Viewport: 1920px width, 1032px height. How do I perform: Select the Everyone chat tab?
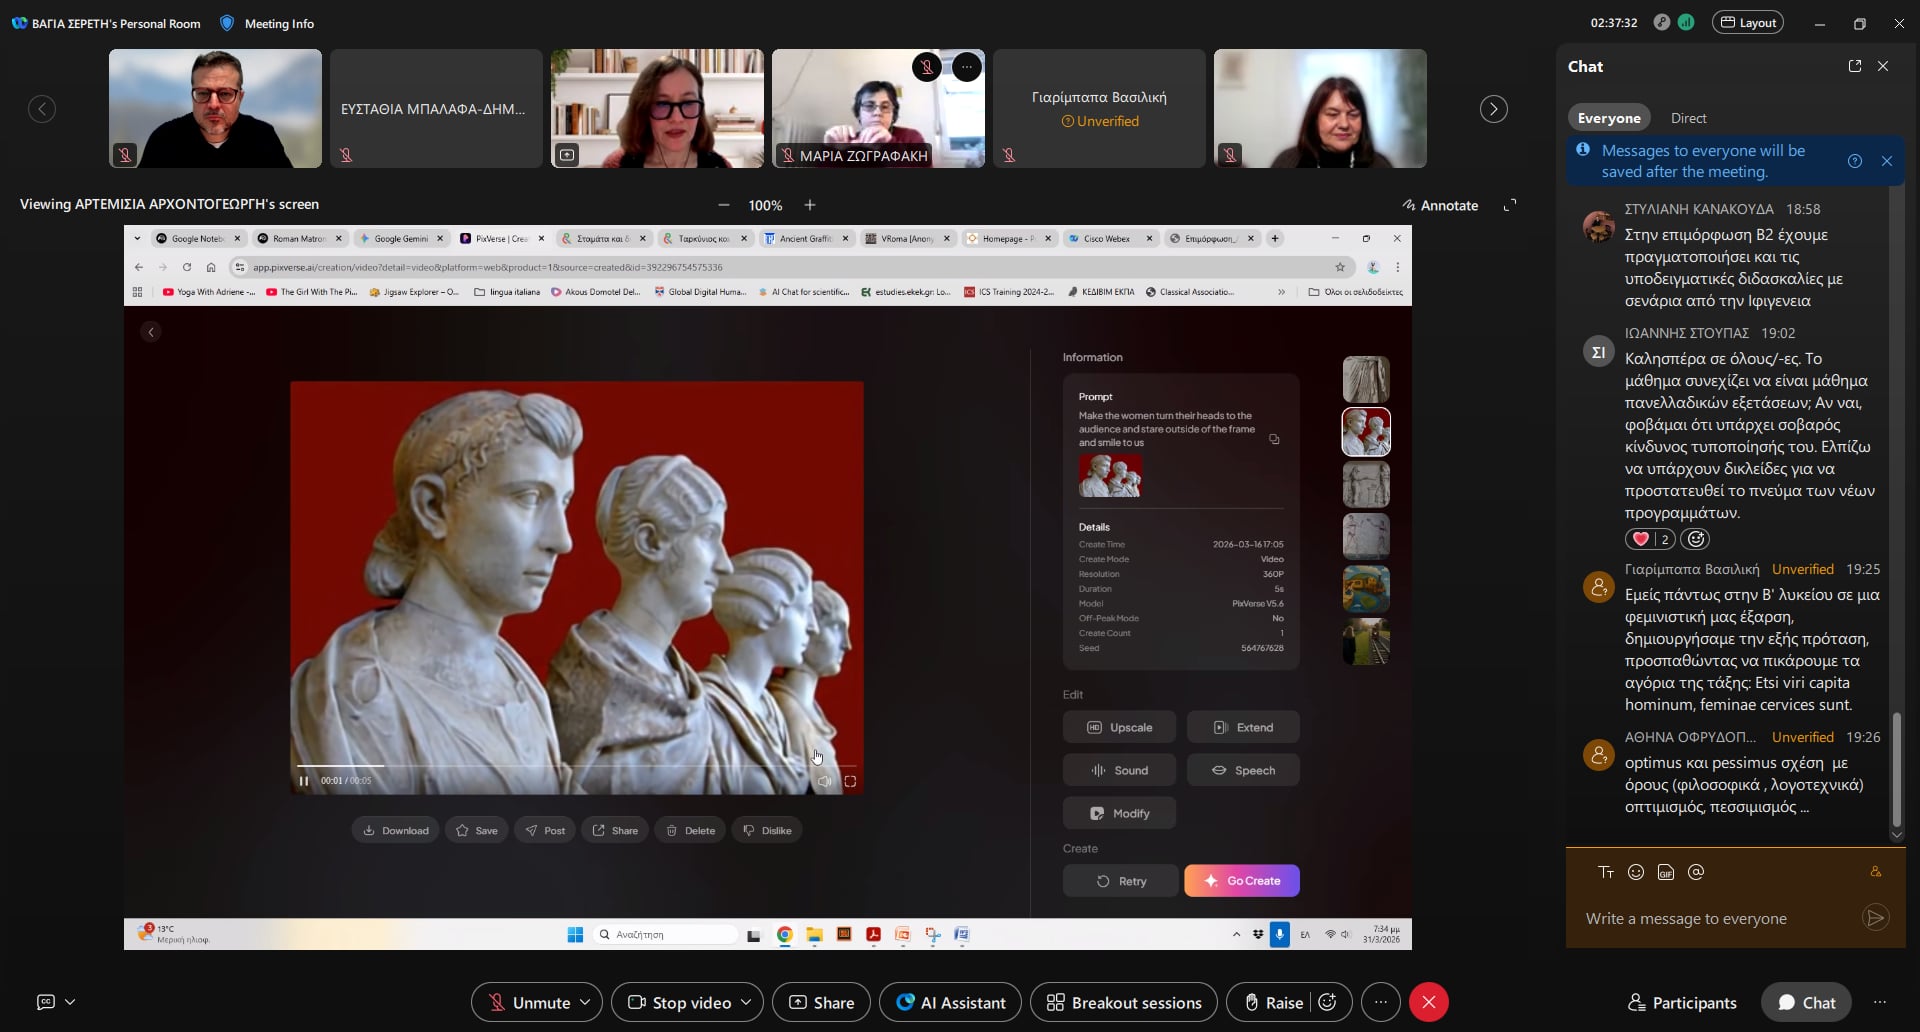pyautogui.click(x=1609, y=118)
